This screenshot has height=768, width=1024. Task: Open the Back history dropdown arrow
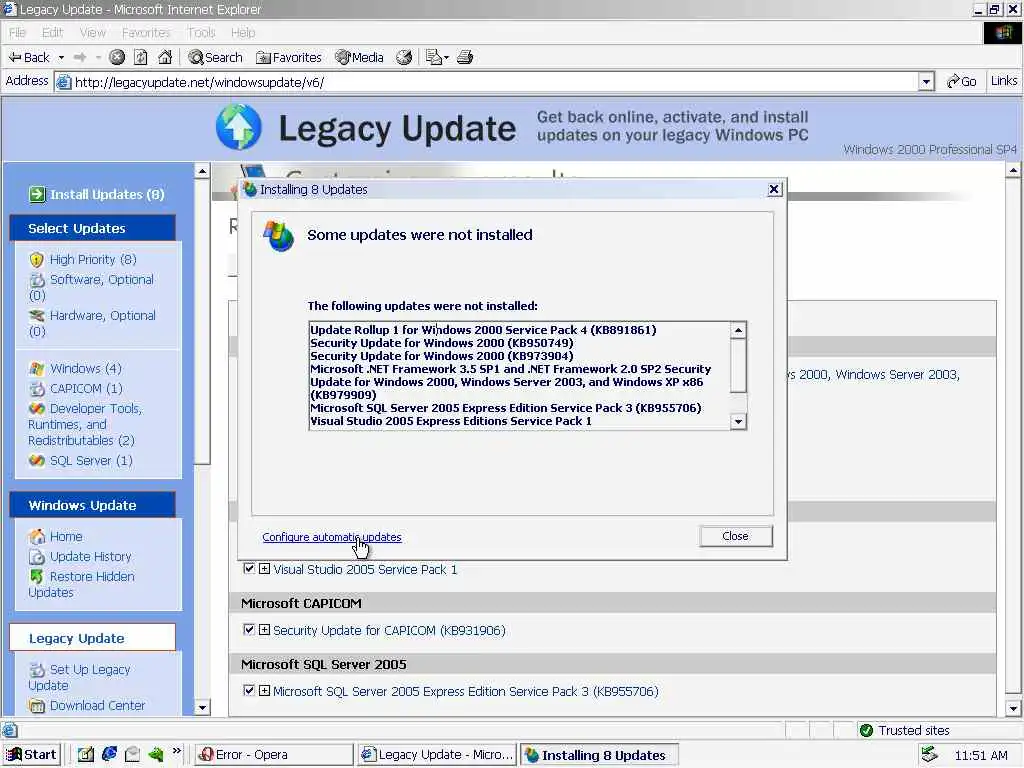(61, 57)
